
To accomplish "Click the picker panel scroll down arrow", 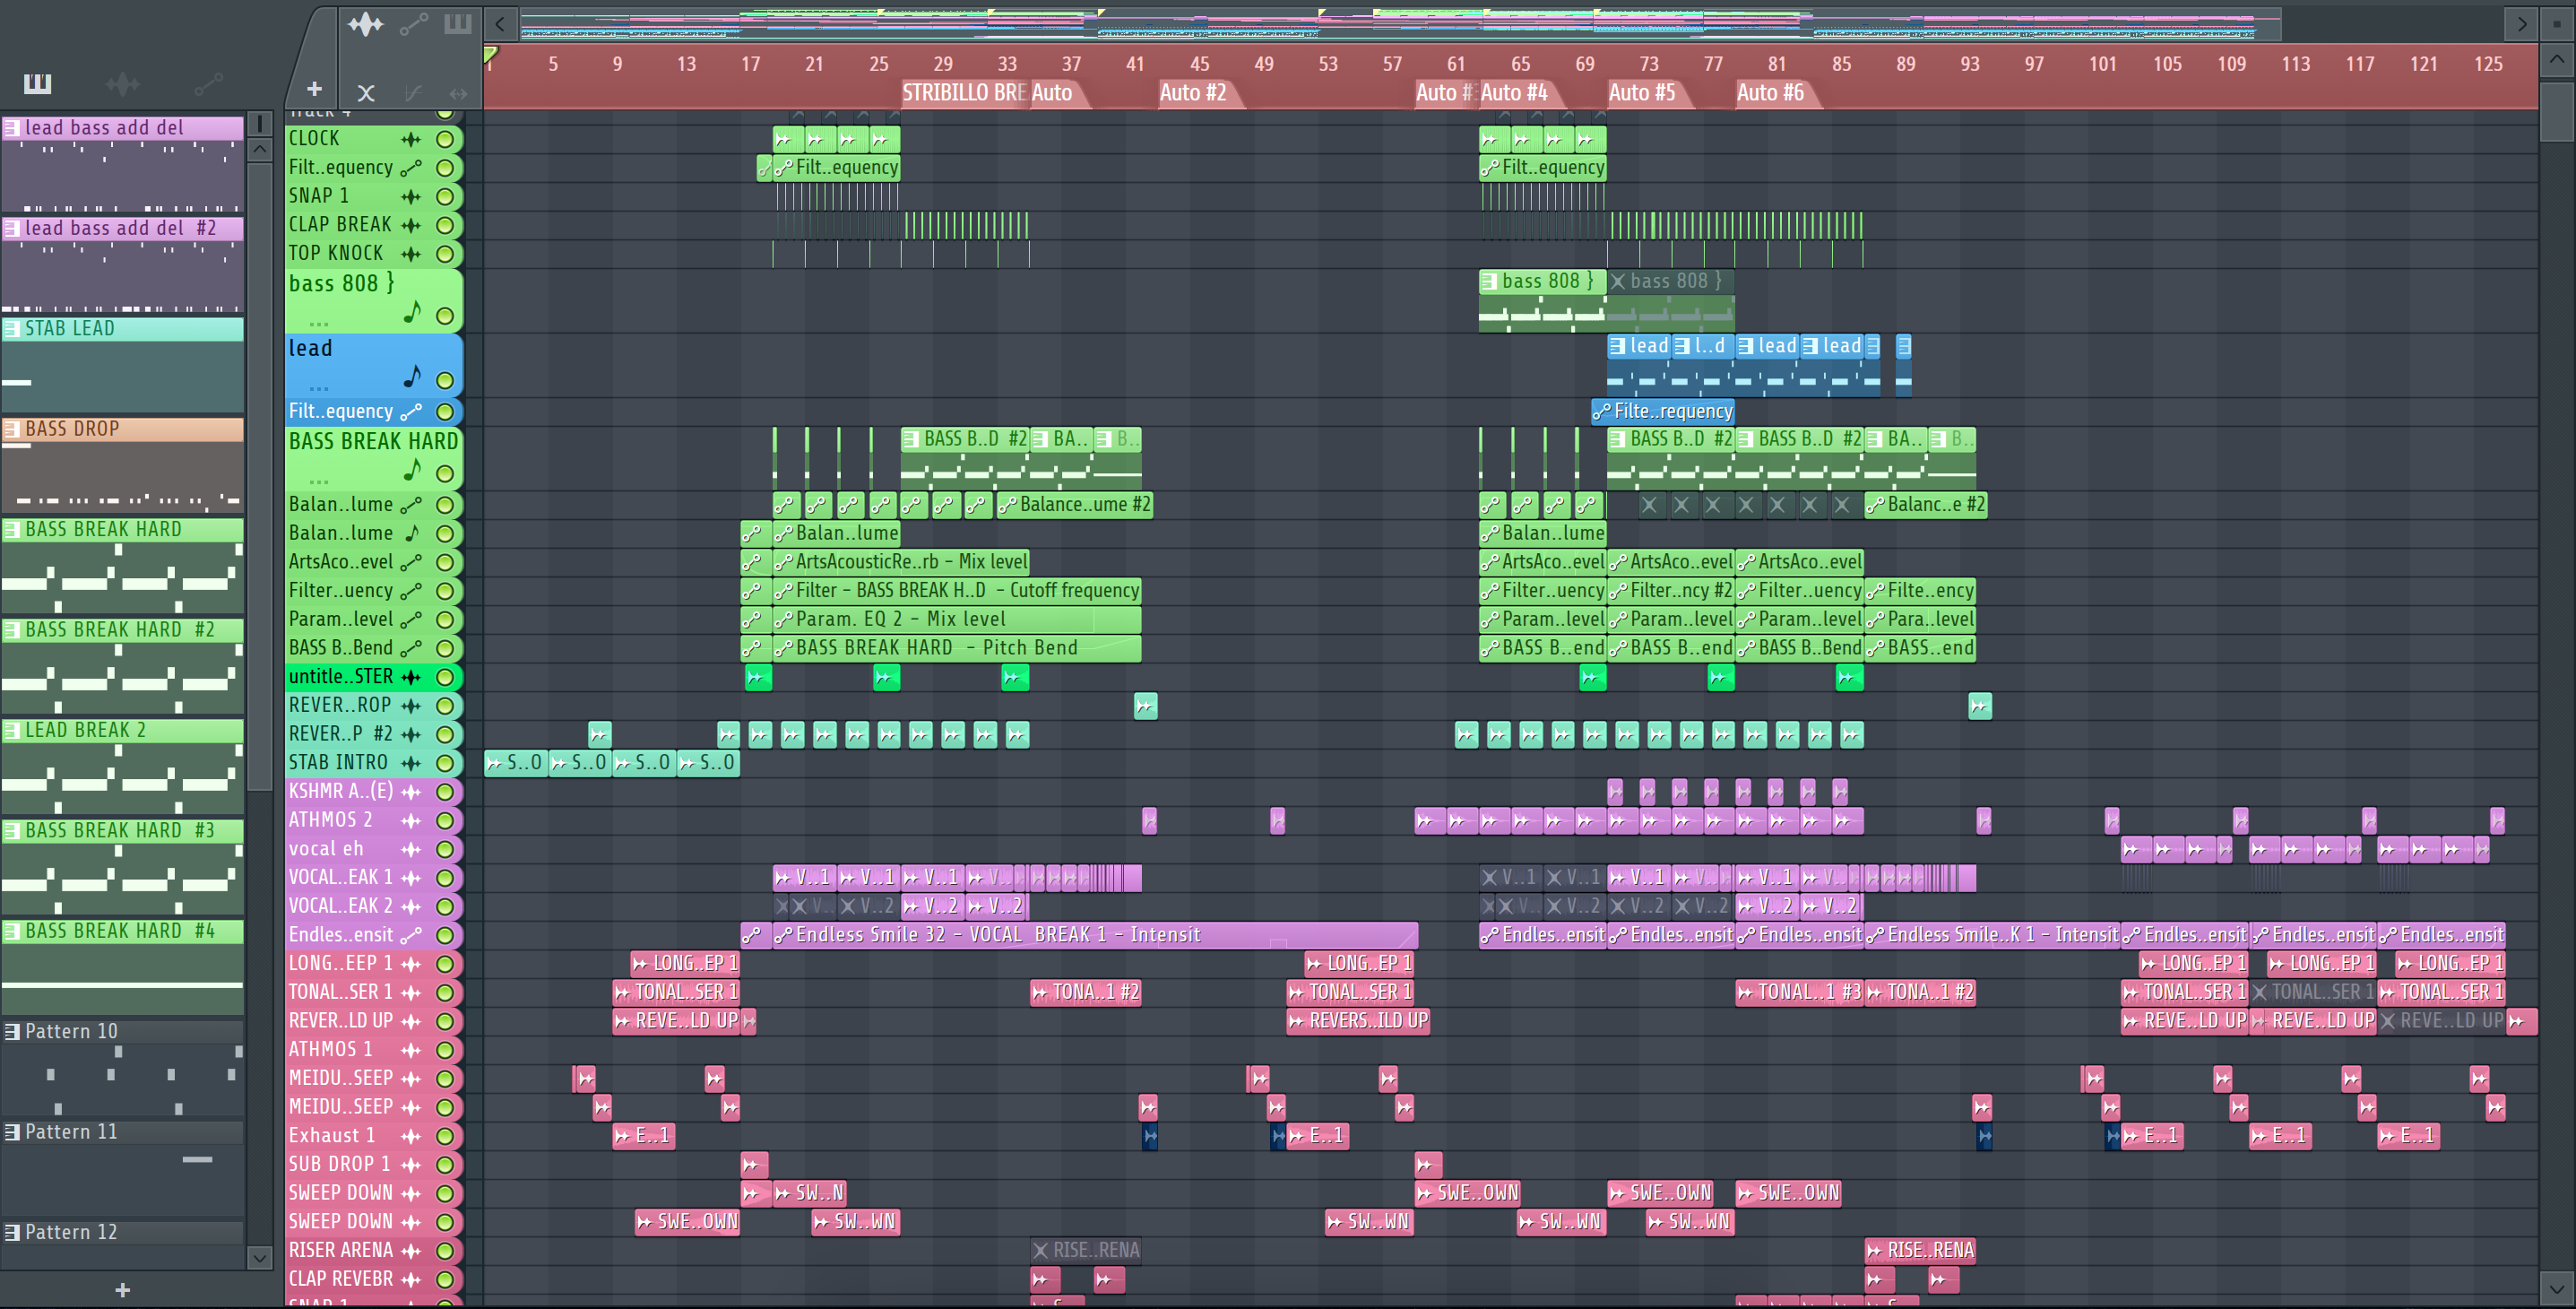I will (x=259, y=1257).
